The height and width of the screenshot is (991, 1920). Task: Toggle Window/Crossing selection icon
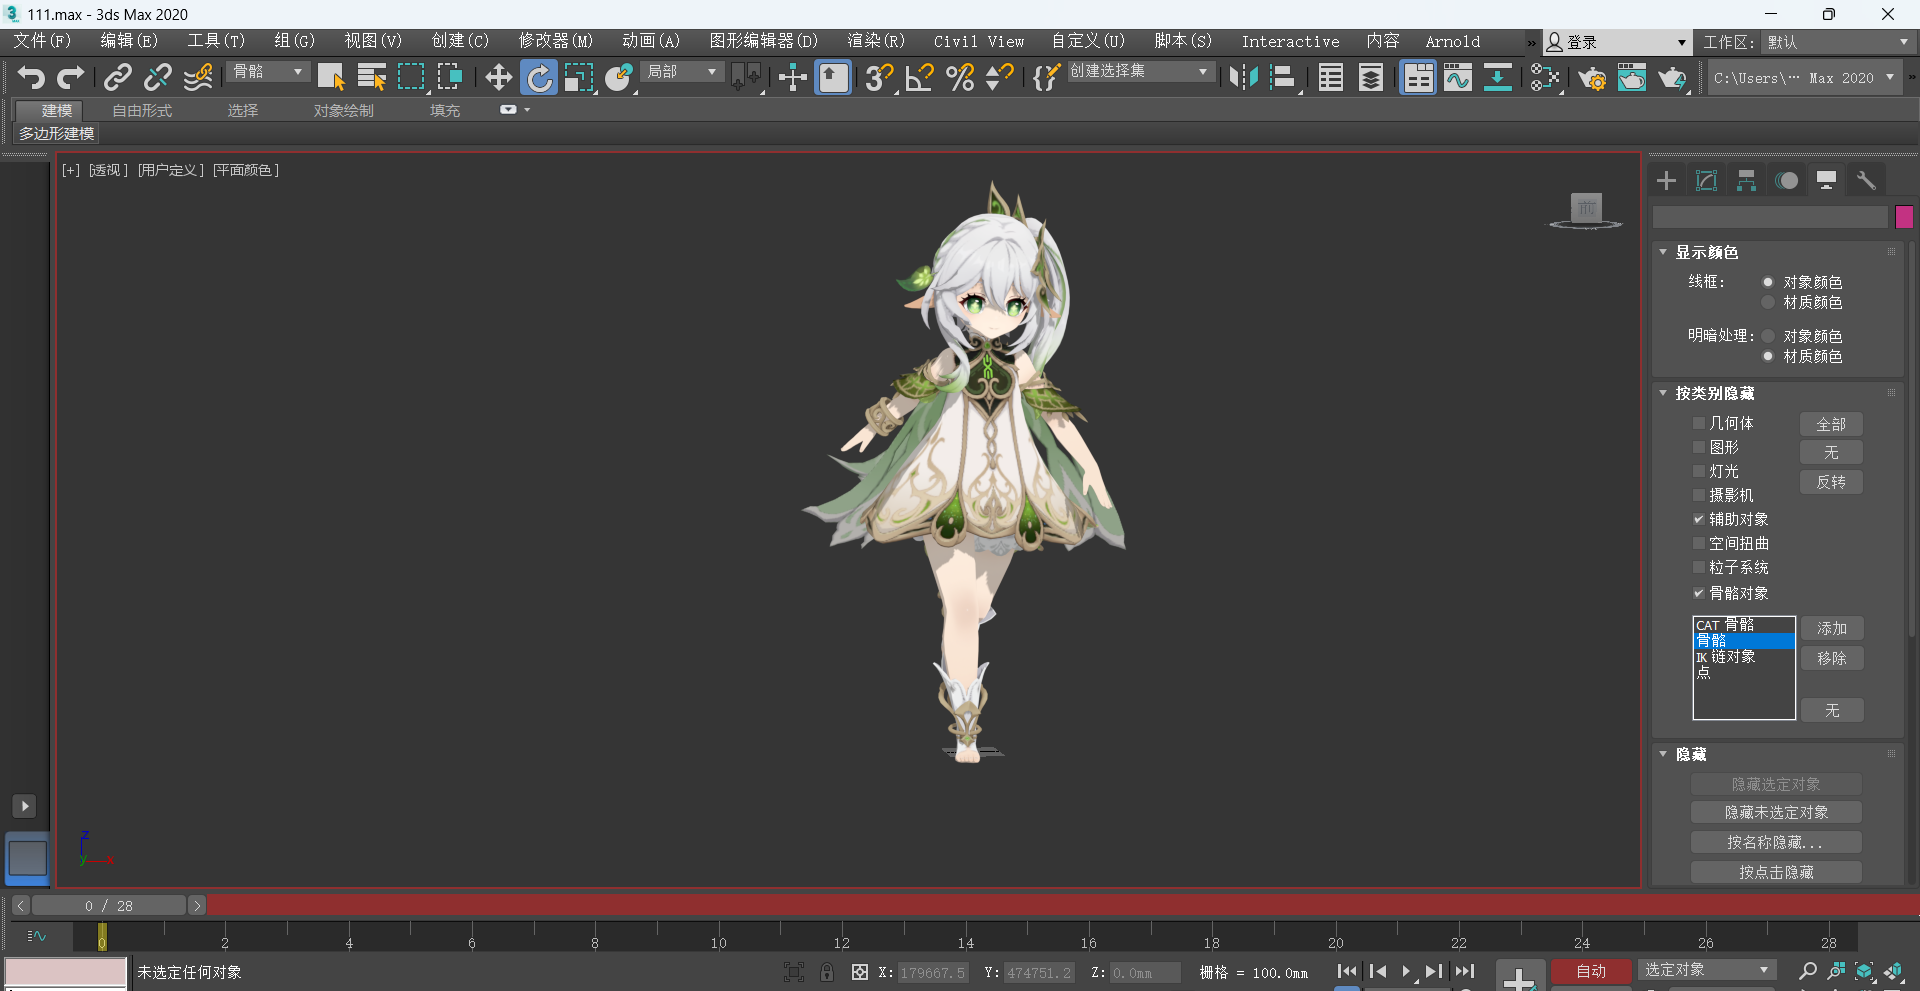(x=450, y=77)
